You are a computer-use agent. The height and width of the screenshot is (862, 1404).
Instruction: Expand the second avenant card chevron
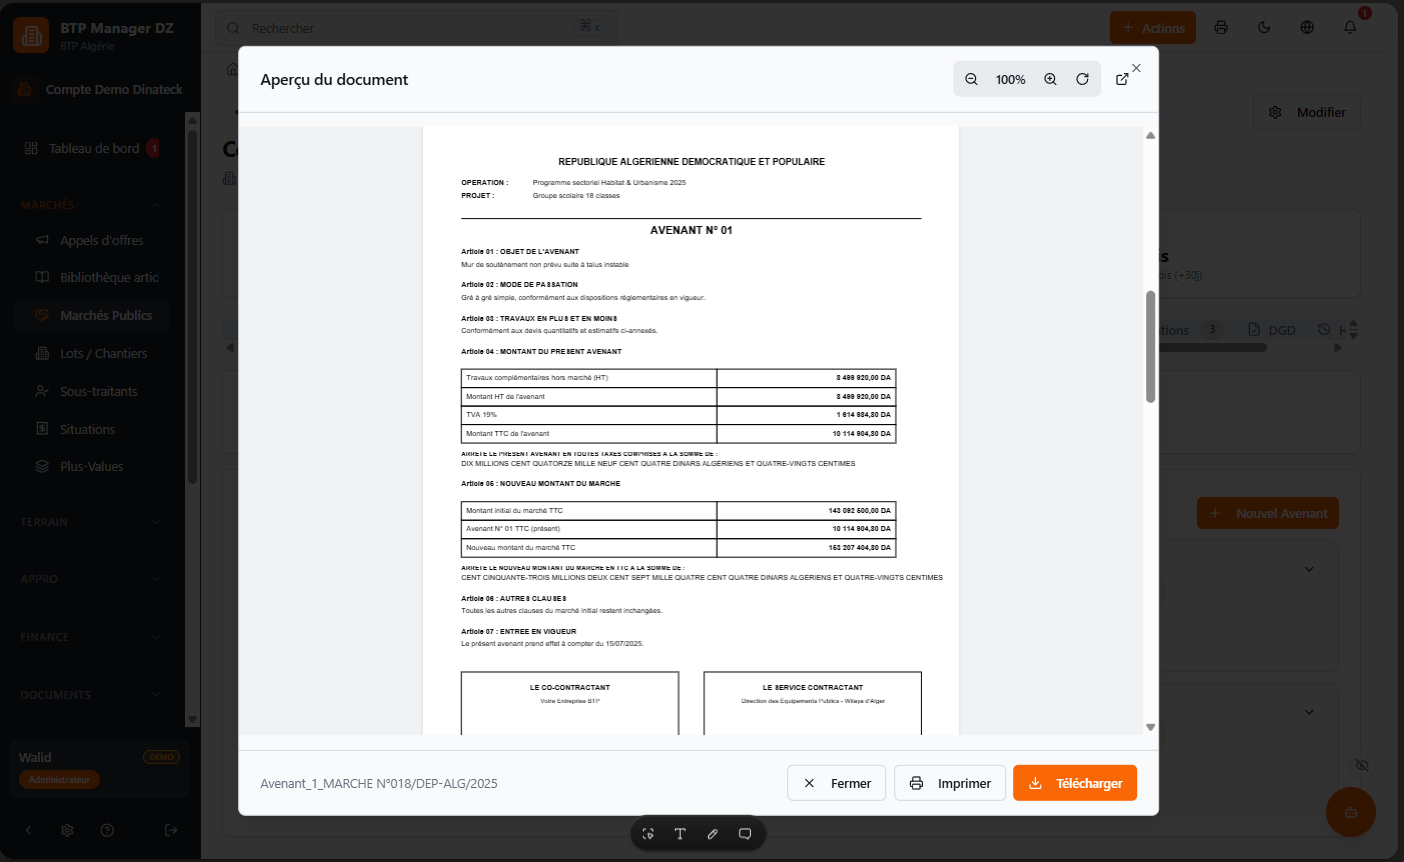pyautogui.click(x=1309, y=712)
